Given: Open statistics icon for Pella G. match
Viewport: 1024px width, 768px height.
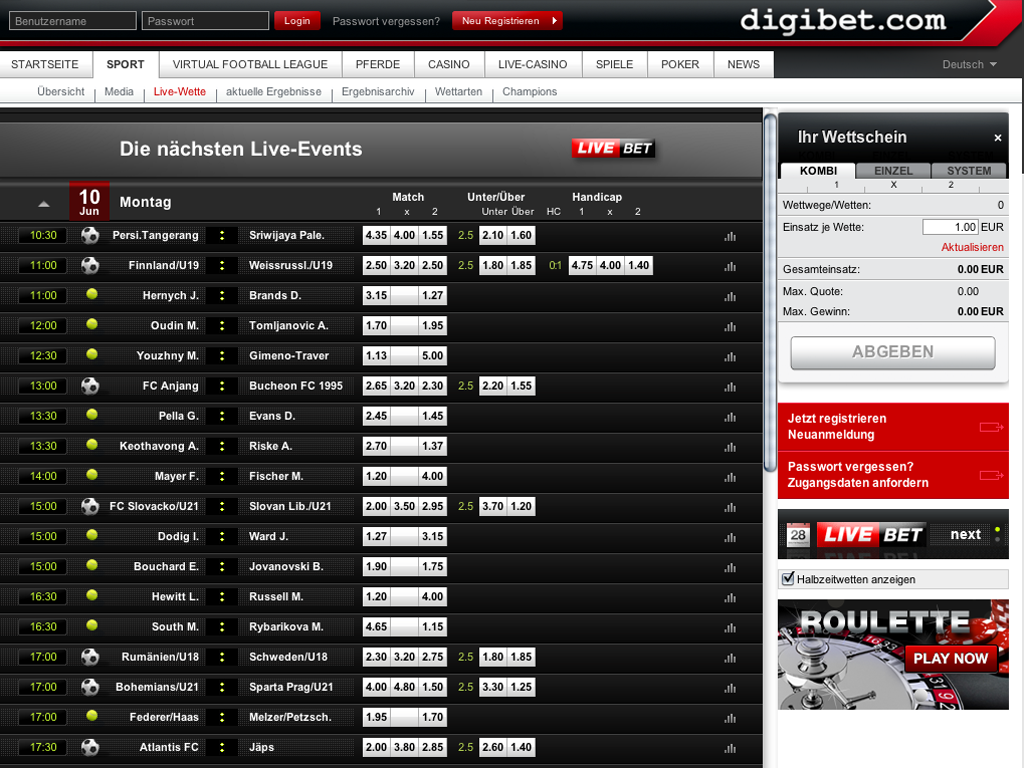Looking at the screenshot, I should tap(730, 417).
